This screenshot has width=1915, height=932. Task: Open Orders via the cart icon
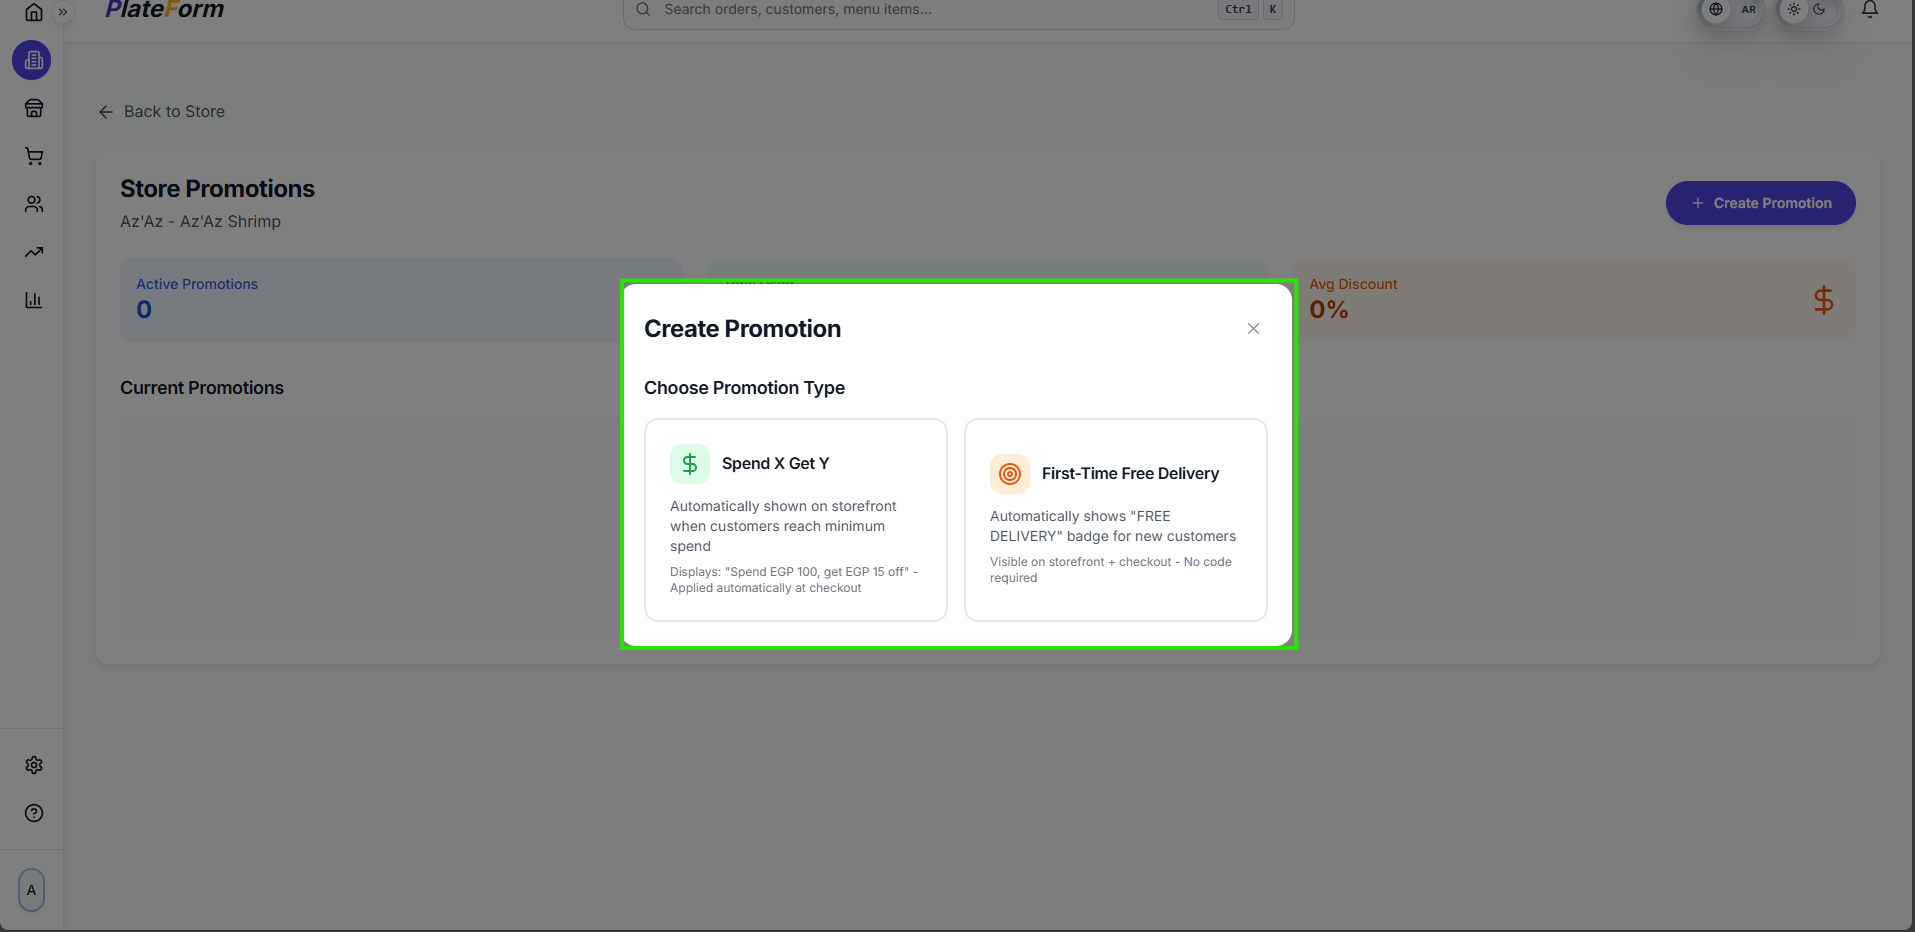pos(33,156)
